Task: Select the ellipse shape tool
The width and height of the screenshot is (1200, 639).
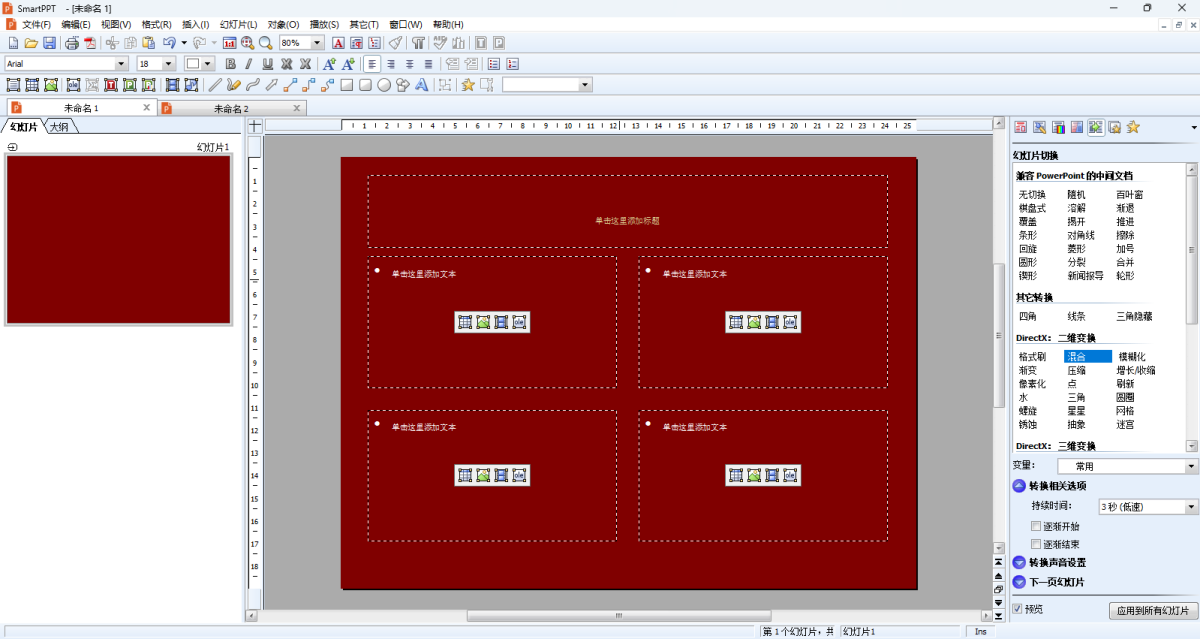Action: coord(384,85)
